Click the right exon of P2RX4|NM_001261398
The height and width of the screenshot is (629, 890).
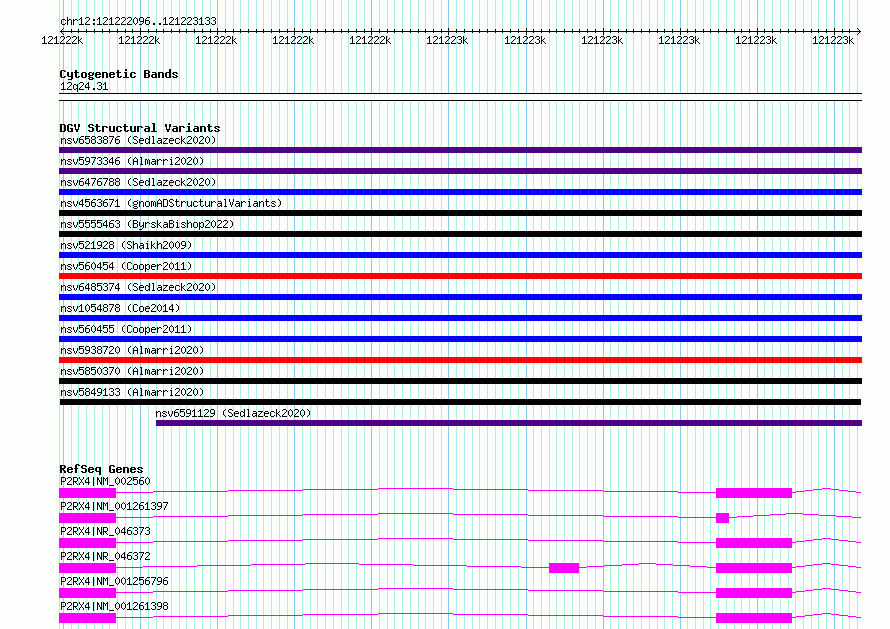[x=754, y=618]
